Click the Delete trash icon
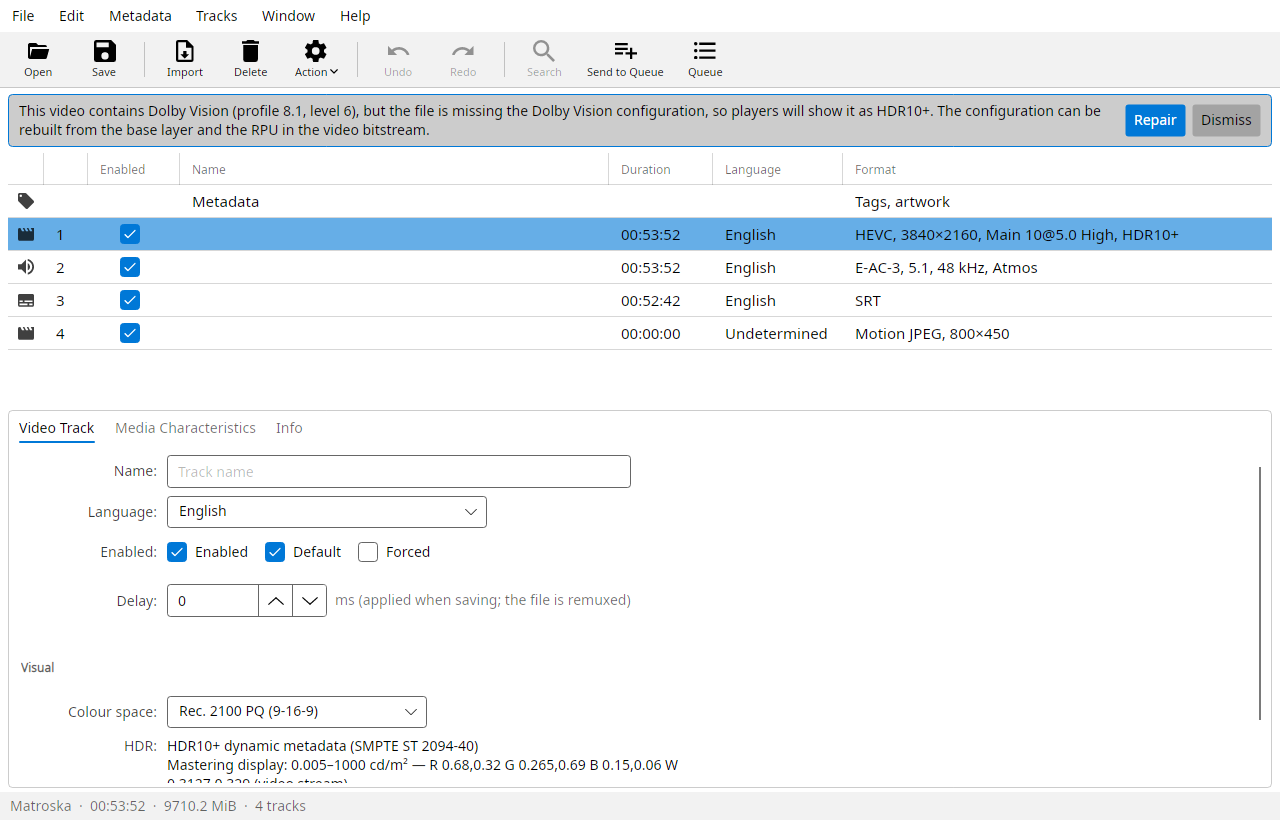The width and height of the screenshot is (1280, 820). 251,52
